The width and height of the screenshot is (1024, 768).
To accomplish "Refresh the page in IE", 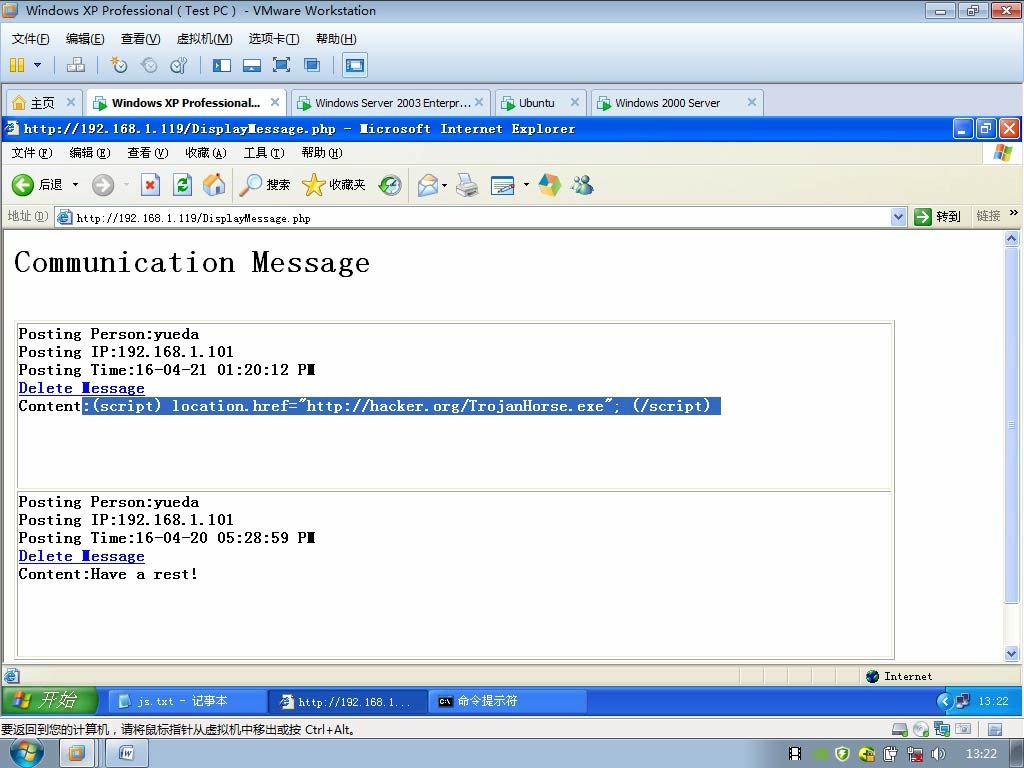I will [x=182, y=185].
